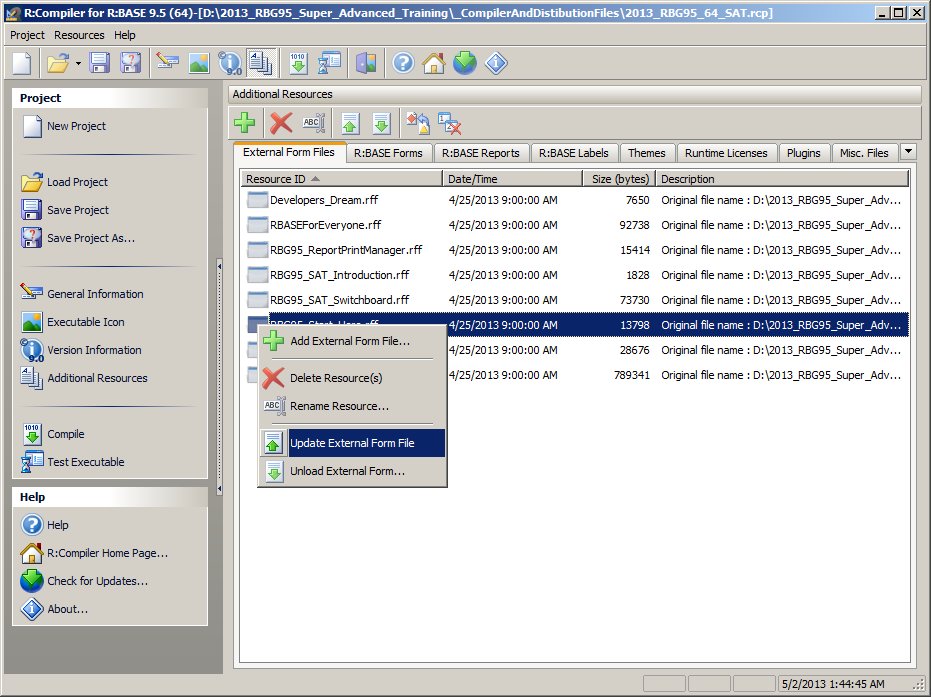Open the Runtime Licenses tab
Screen dimensions: 931x697
pyautogui.click(x=726, y=153)
